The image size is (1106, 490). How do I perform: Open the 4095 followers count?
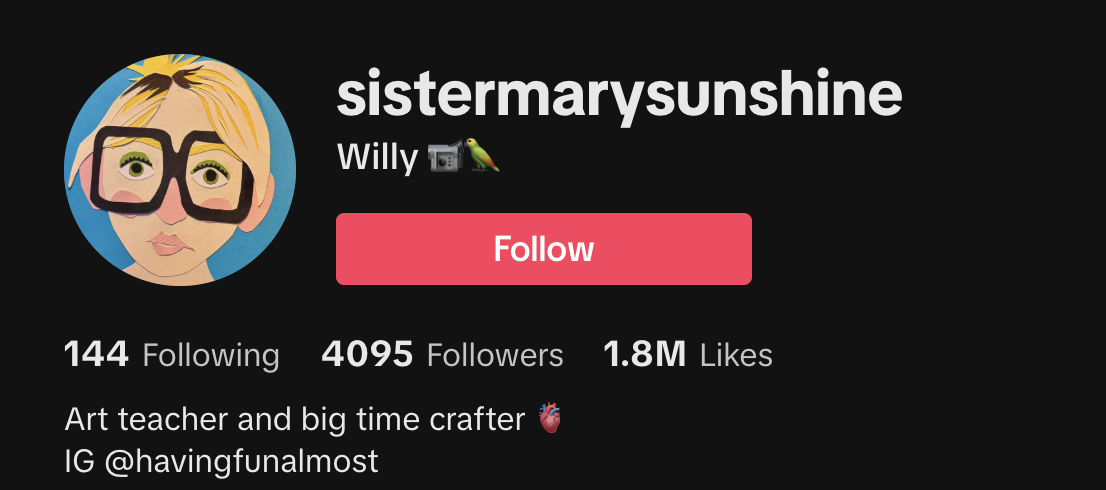[x=367, y=355]
